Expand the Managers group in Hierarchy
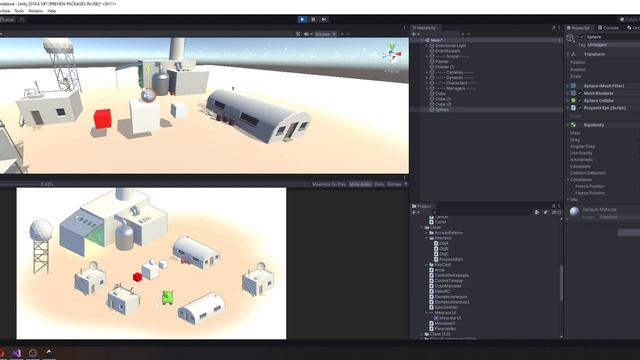Viewport: 640px width, 360px height. coord(427,88)
